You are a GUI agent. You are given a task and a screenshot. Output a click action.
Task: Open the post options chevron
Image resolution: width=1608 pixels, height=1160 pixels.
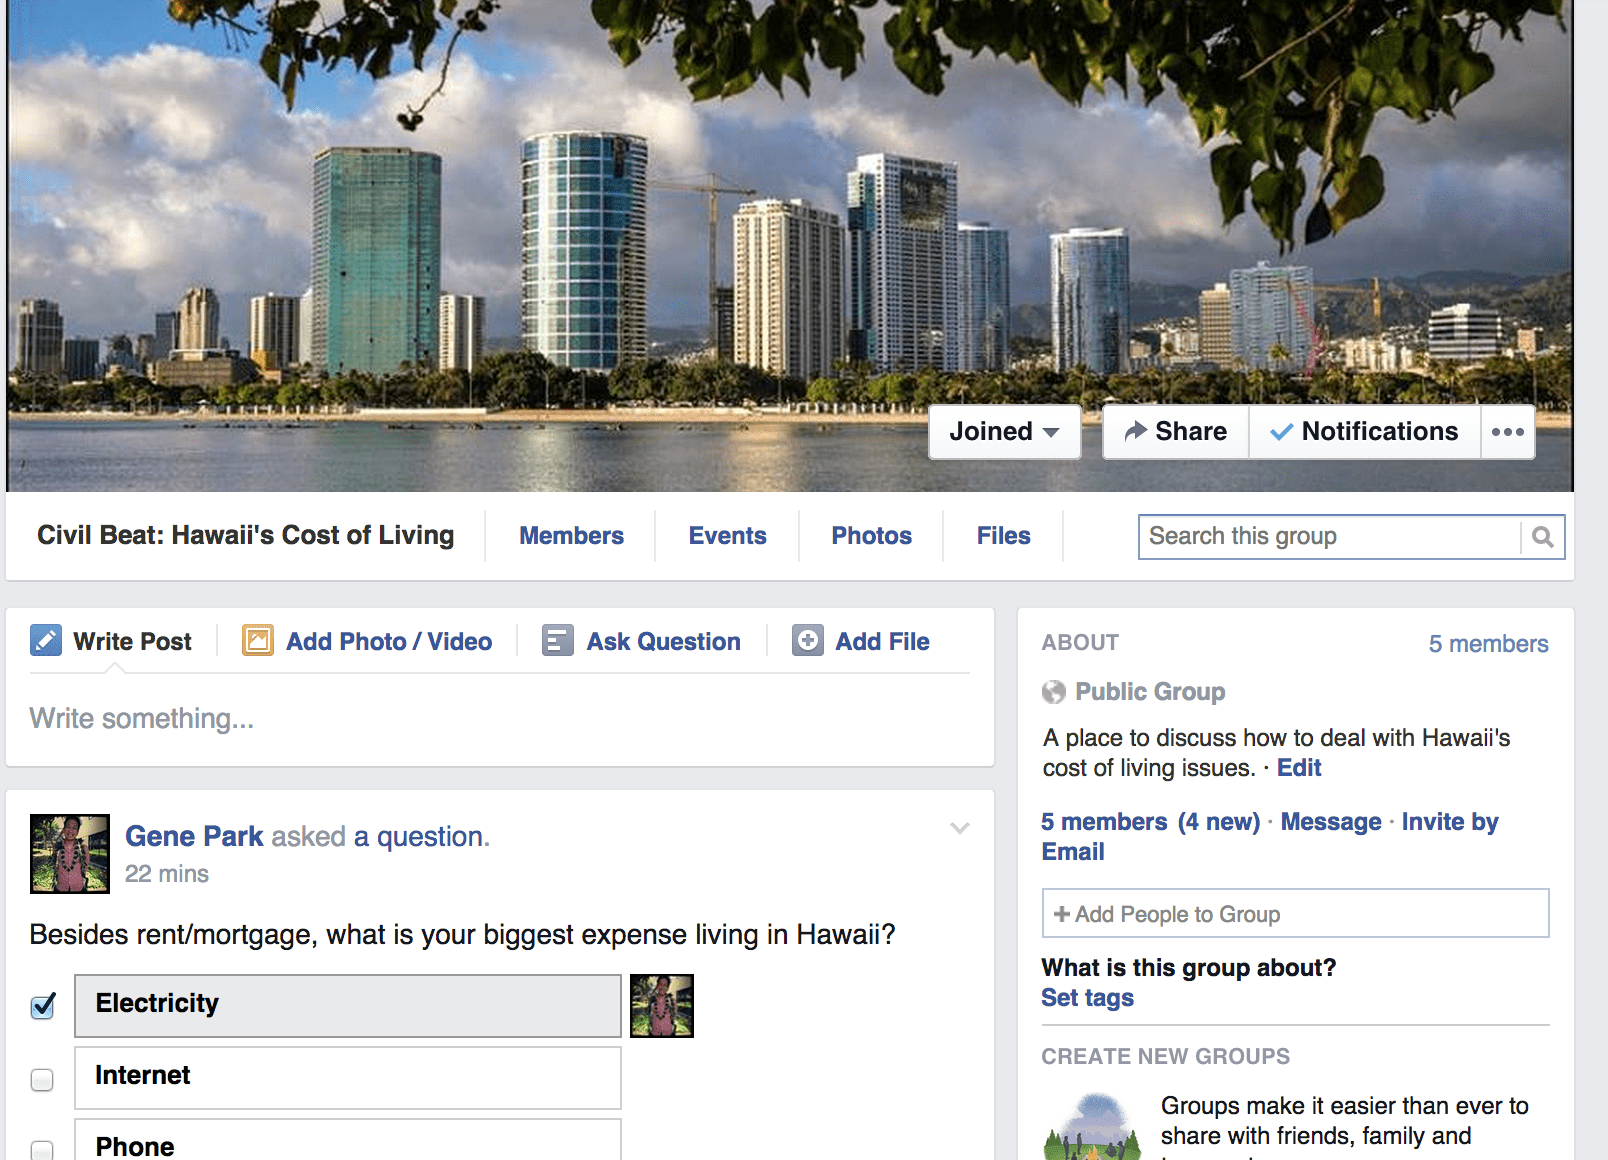(960, 828)
